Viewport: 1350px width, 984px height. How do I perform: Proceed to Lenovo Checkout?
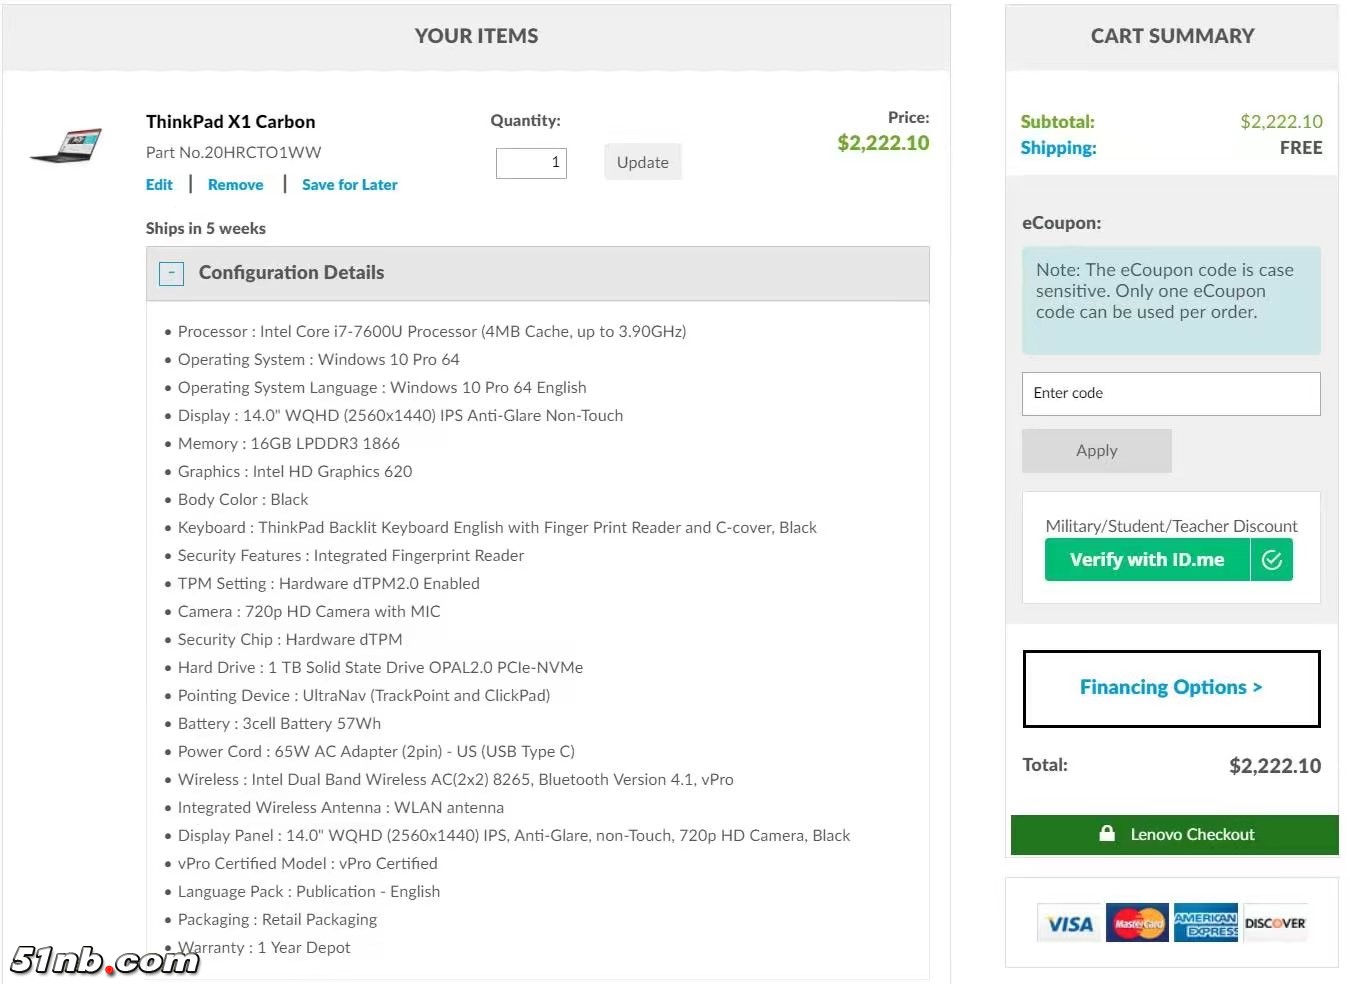pyautogui.click(x=1174, y=835)
